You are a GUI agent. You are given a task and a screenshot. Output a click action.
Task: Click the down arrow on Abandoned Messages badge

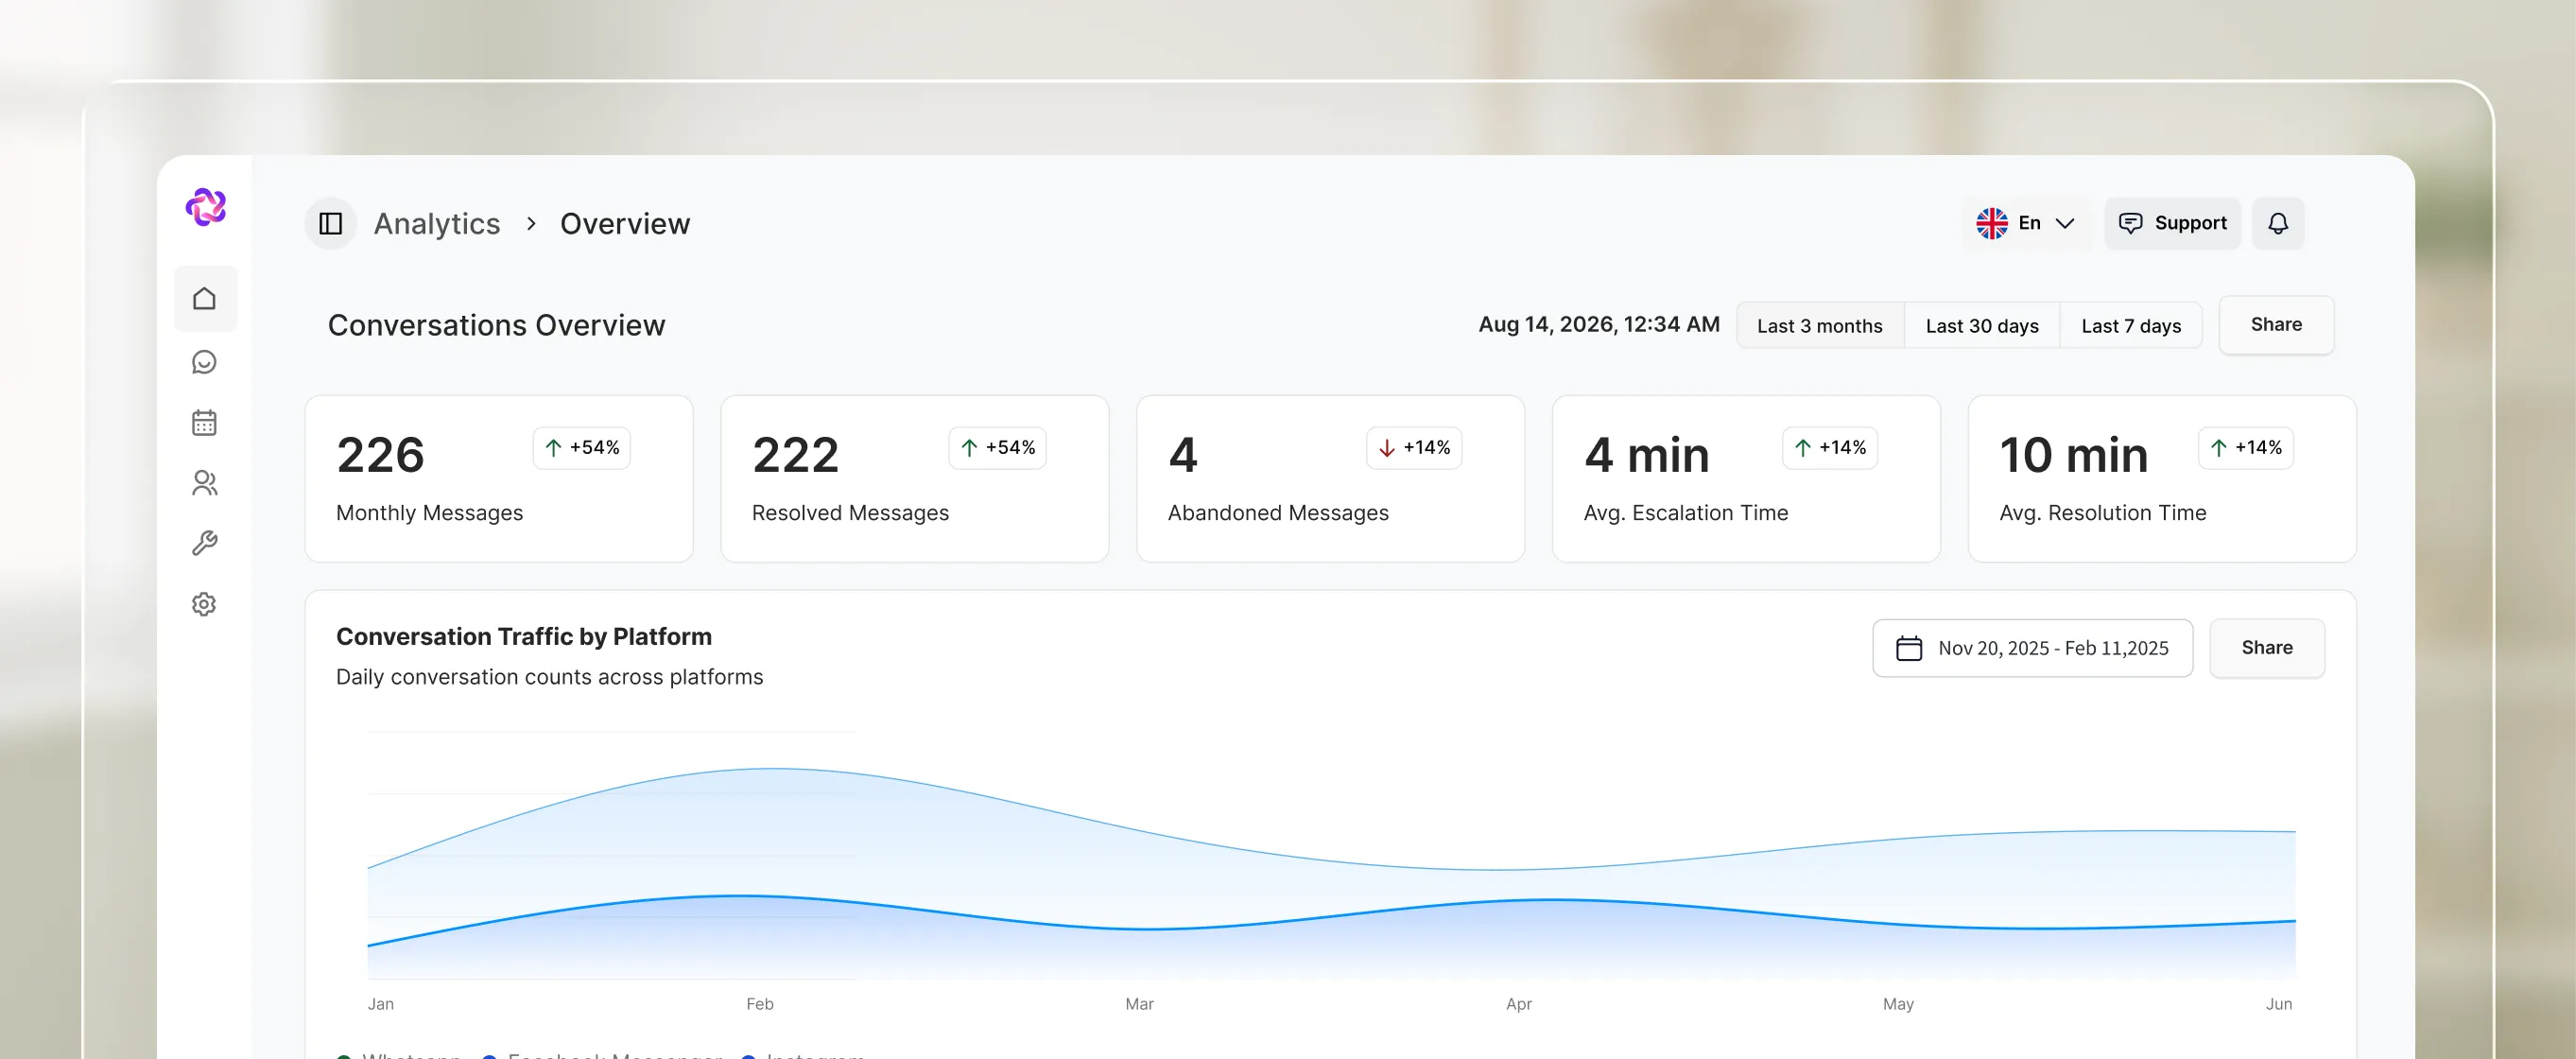click(x=1387, y=448)
